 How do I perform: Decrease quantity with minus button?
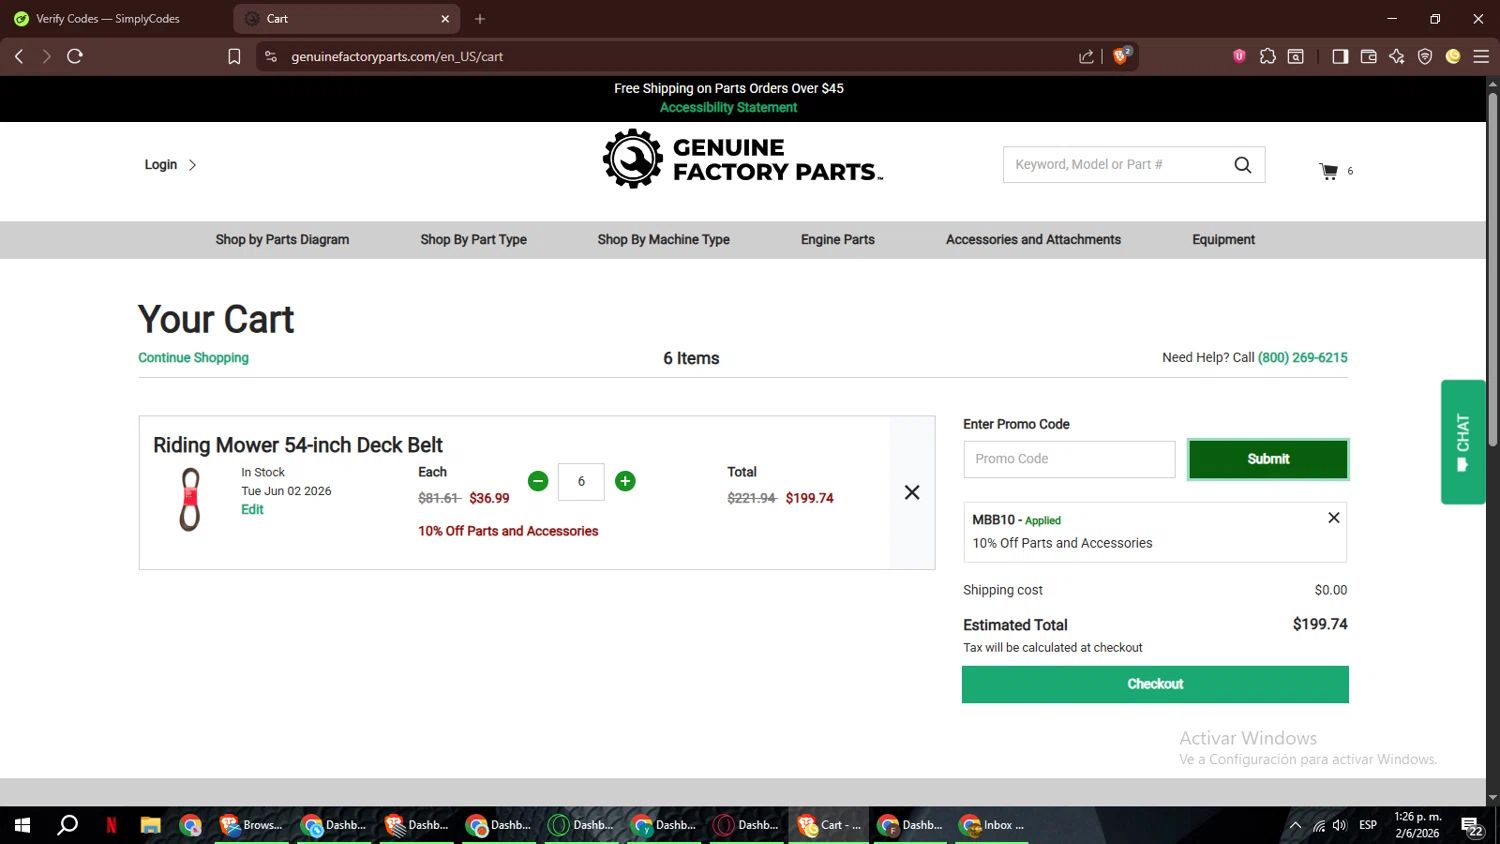pos(538,481)
